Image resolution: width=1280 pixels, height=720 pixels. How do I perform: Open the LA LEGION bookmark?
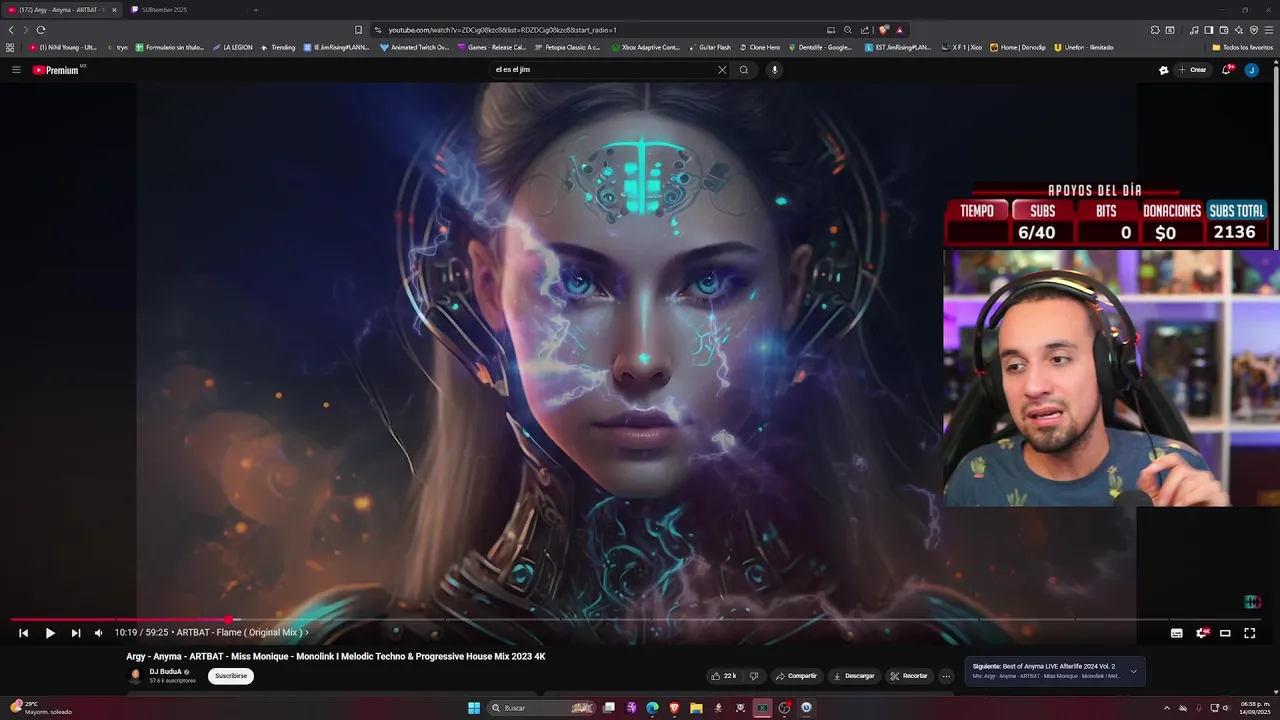[x=232, y=47]
